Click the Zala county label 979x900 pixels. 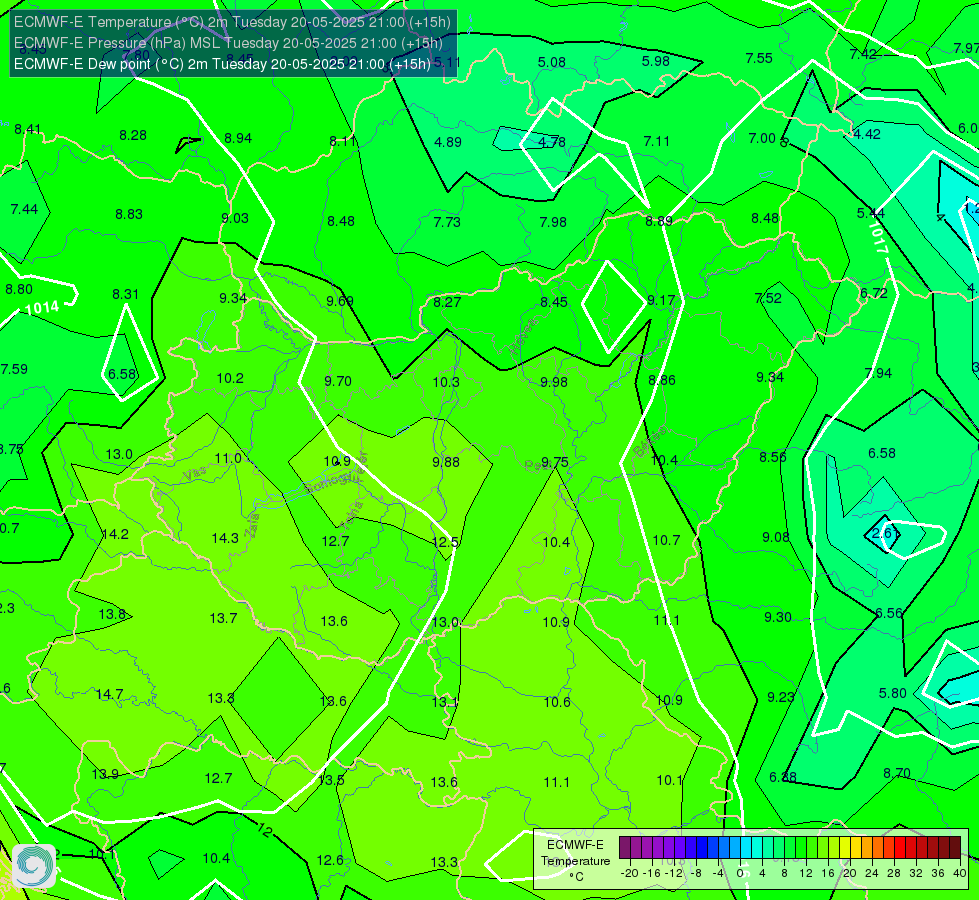tap(252, 525)
